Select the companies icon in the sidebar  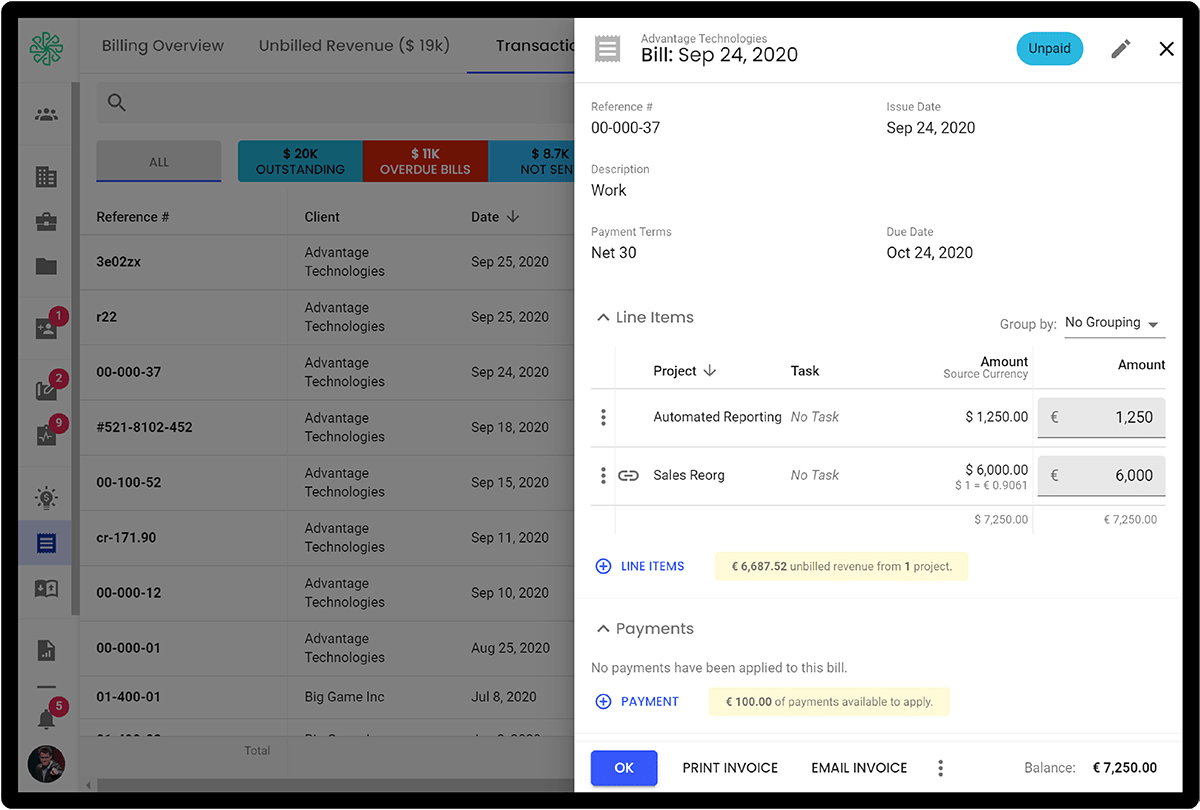44,176
